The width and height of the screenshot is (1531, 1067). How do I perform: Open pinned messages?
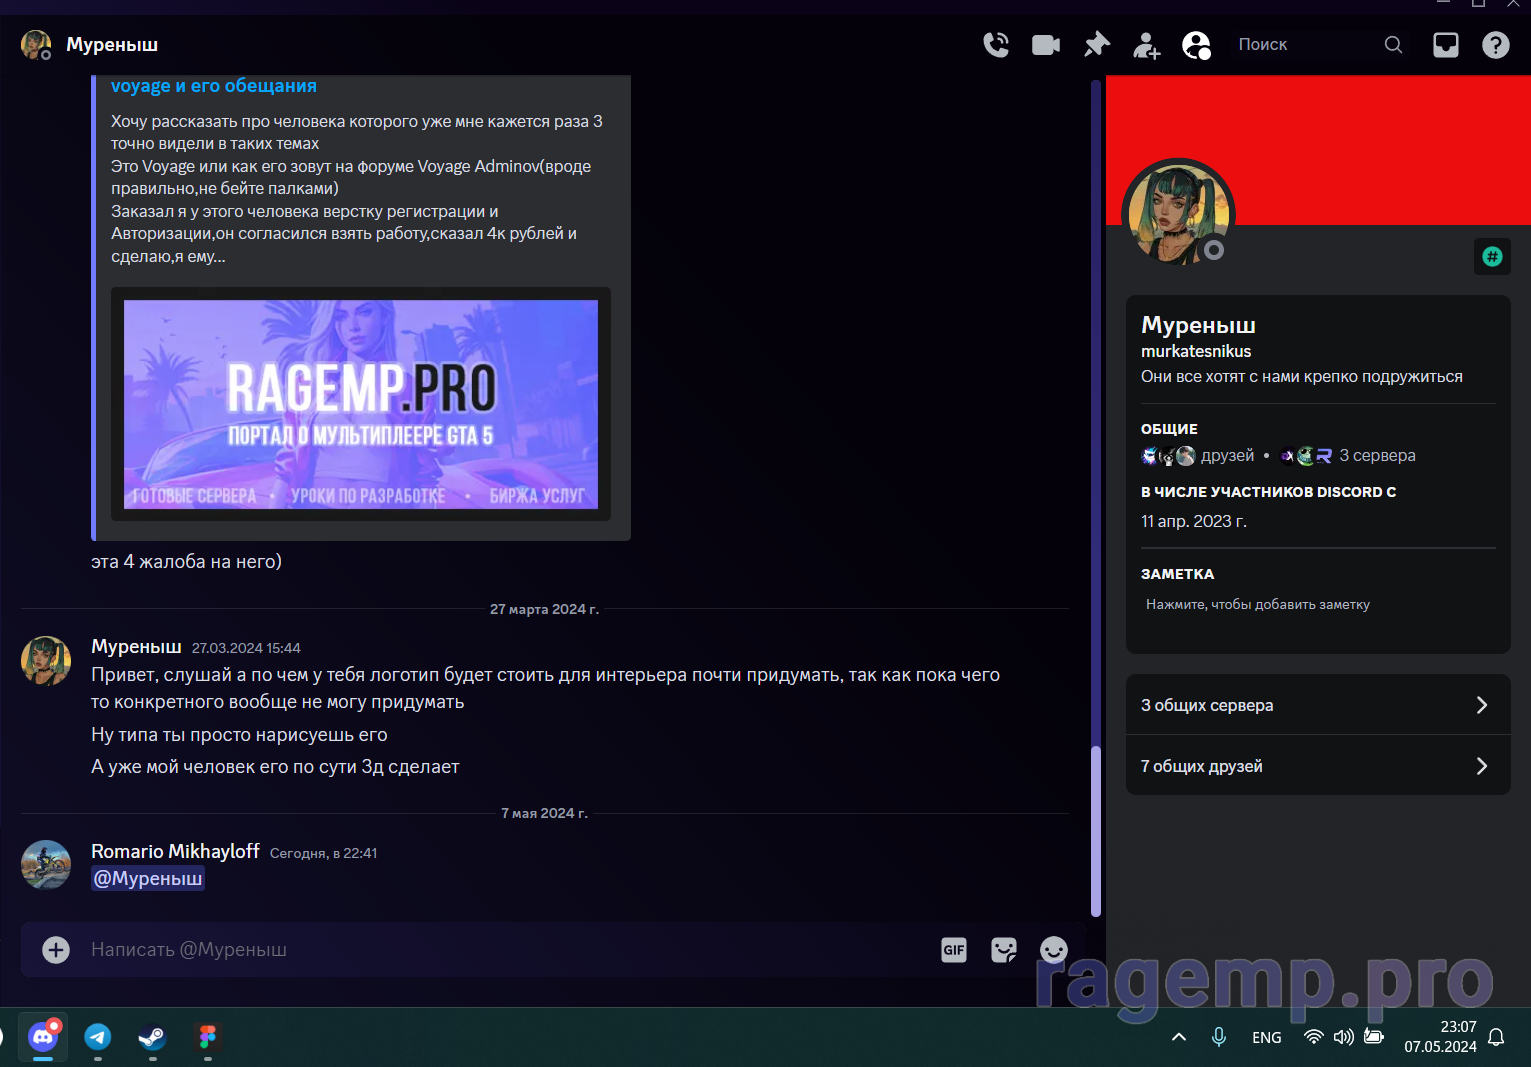[x=1097, y=45]
